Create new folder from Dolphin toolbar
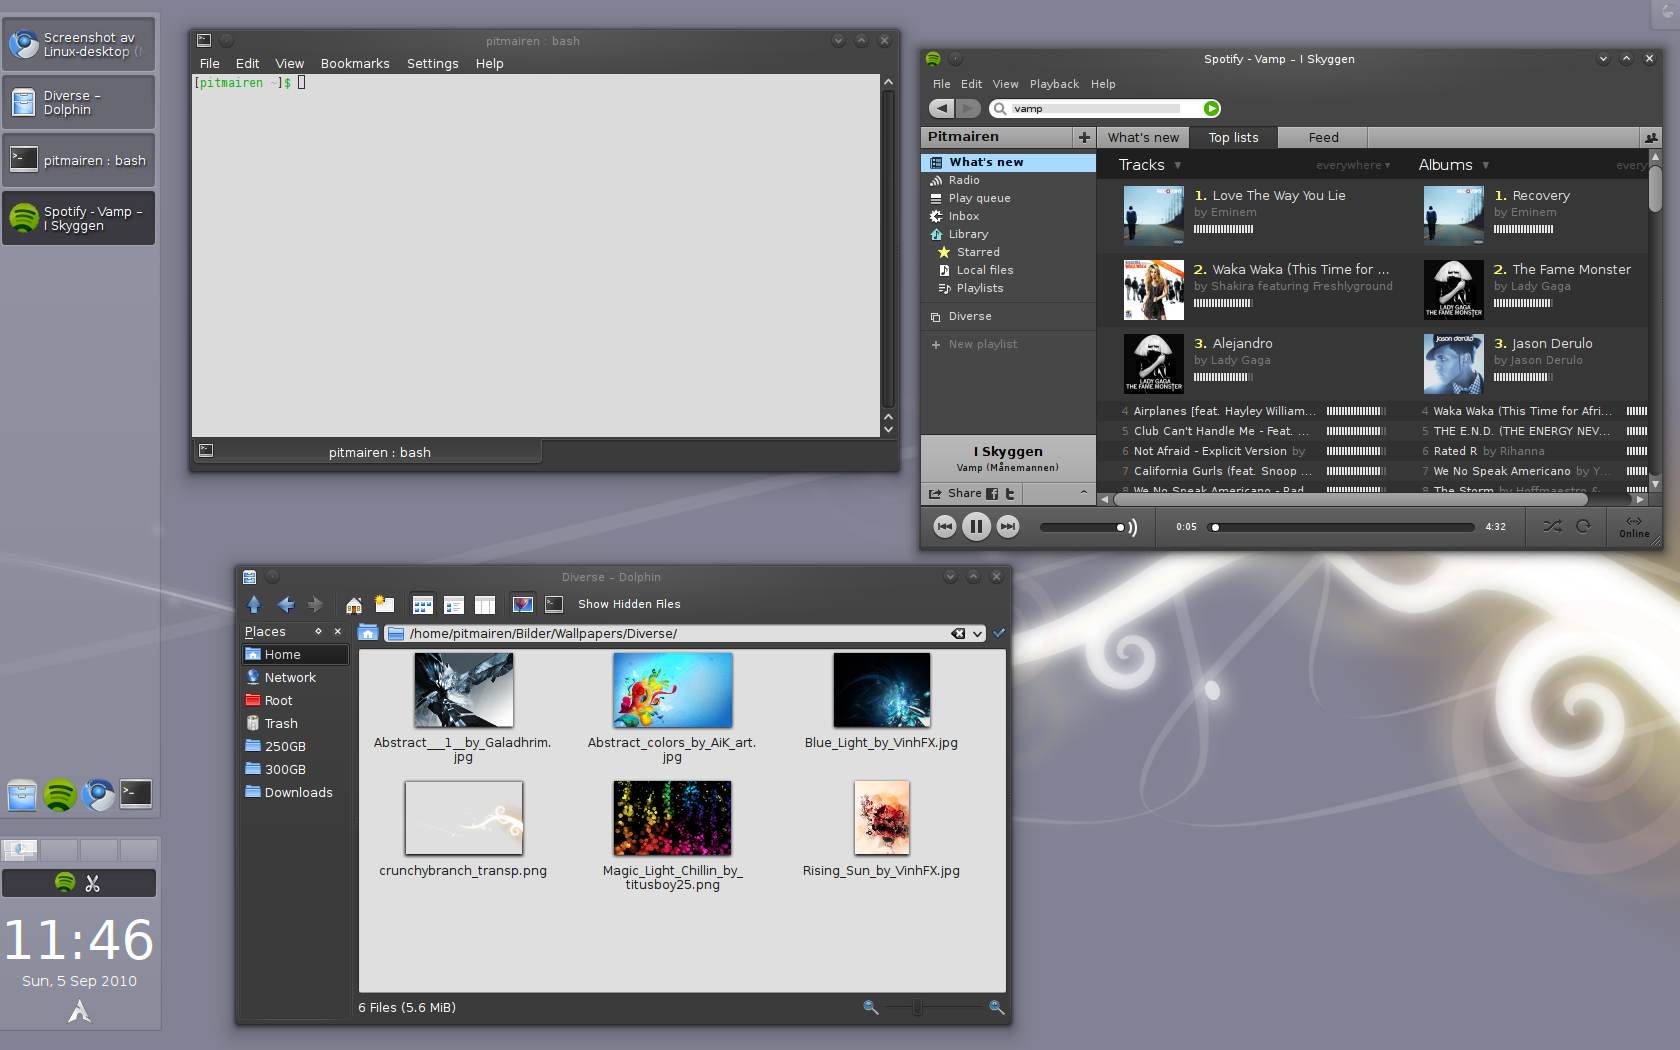The width and height of the screenshot is (1680, 1050). click(x=385, y=604)
